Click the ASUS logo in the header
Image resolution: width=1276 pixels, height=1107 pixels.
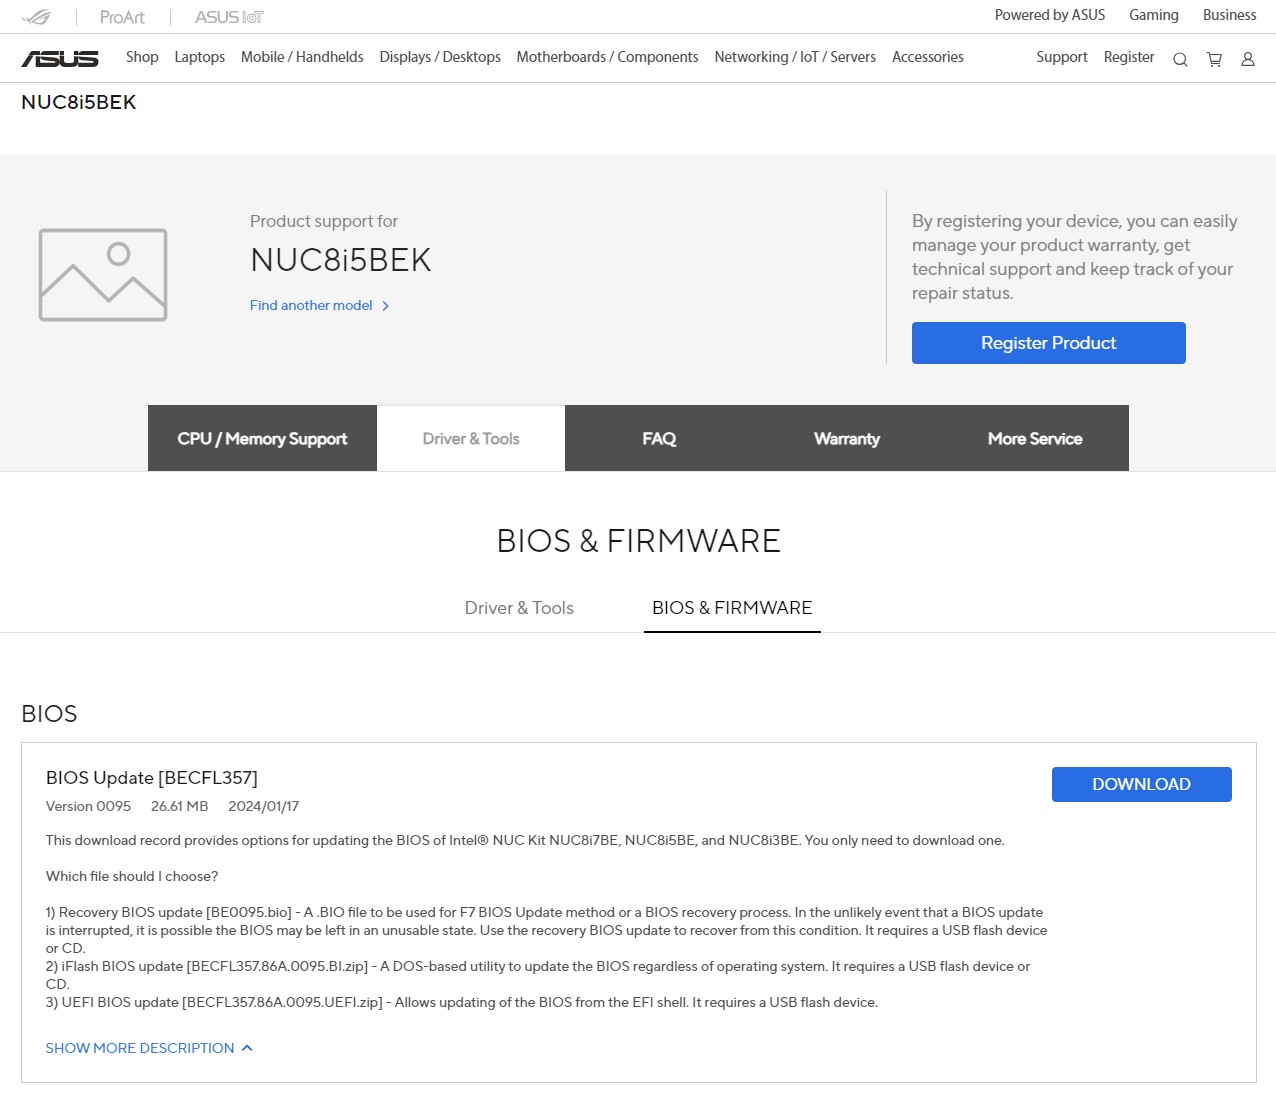(x=60, y=59)
